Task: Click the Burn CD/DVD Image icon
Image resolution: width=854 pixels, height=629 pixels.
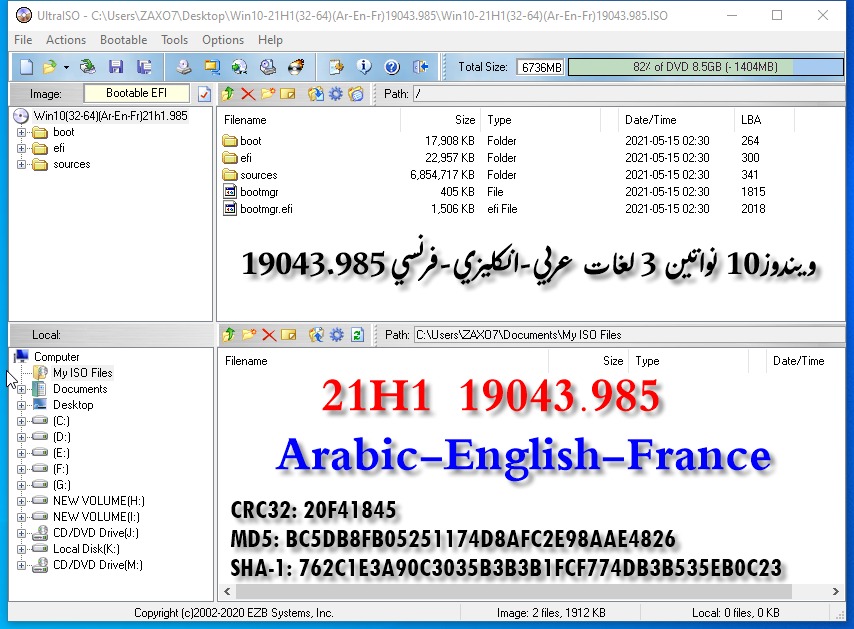Action: pos(296,67)
